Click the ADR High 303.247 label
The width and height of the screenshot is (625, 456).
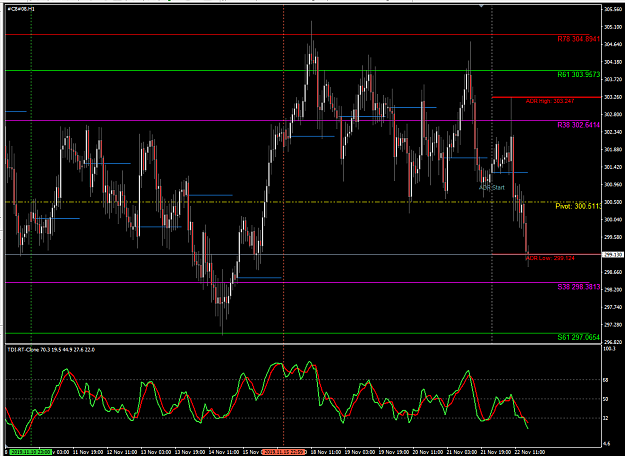(x=550, y=101)
